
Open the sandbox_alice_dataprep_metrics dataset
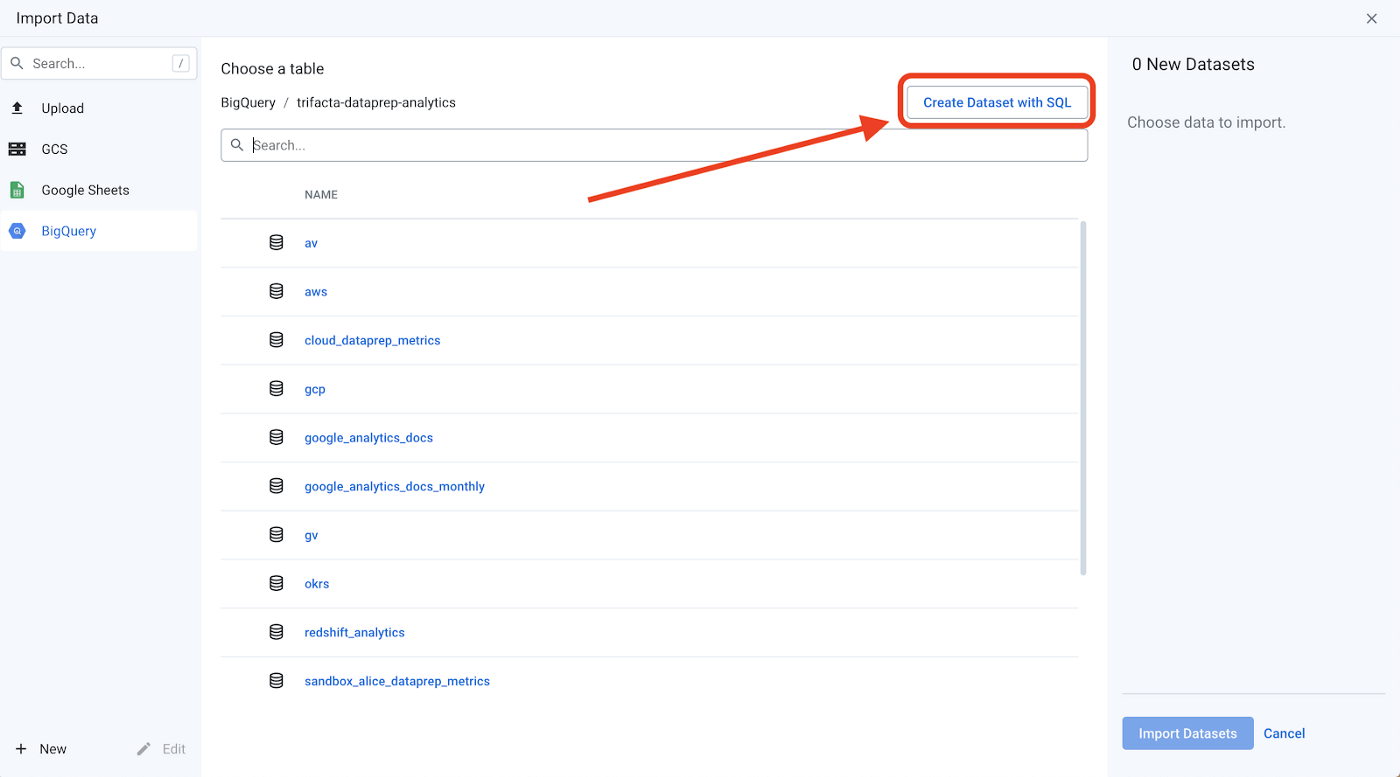point(397,681)
